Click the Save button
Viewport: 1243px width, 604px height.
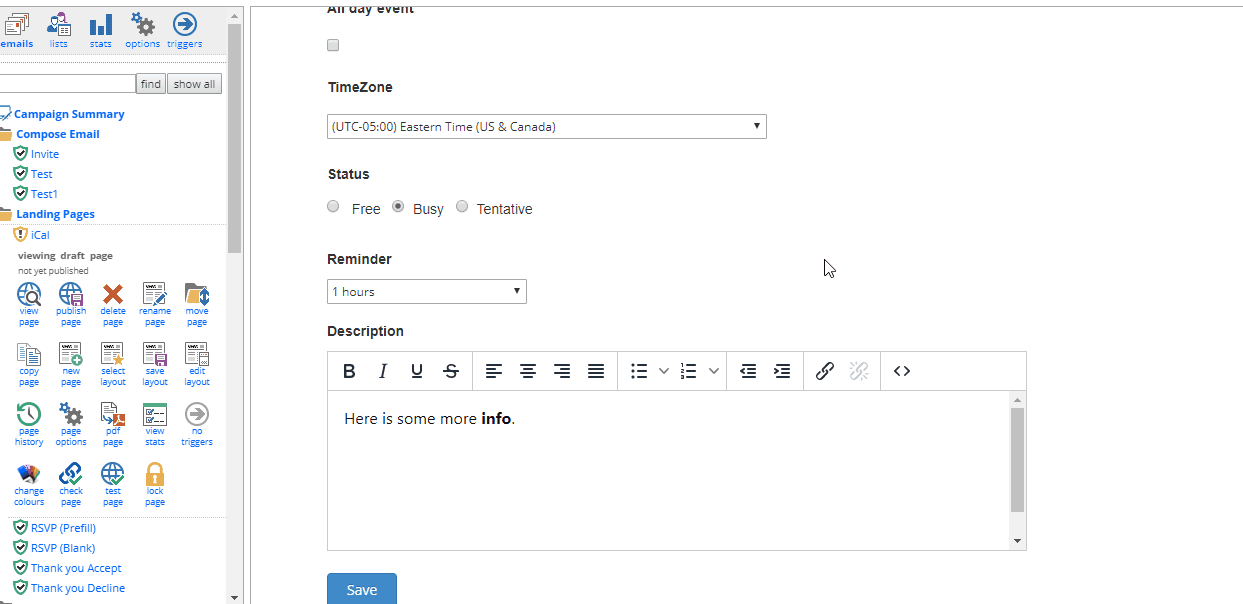(362, 590)
